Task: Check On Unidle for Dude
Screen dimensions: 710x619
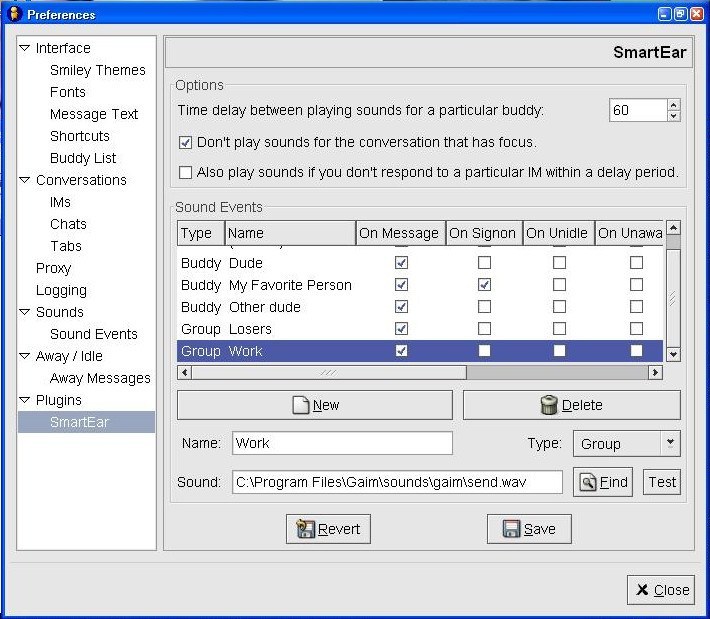Action: pos(559,263)
